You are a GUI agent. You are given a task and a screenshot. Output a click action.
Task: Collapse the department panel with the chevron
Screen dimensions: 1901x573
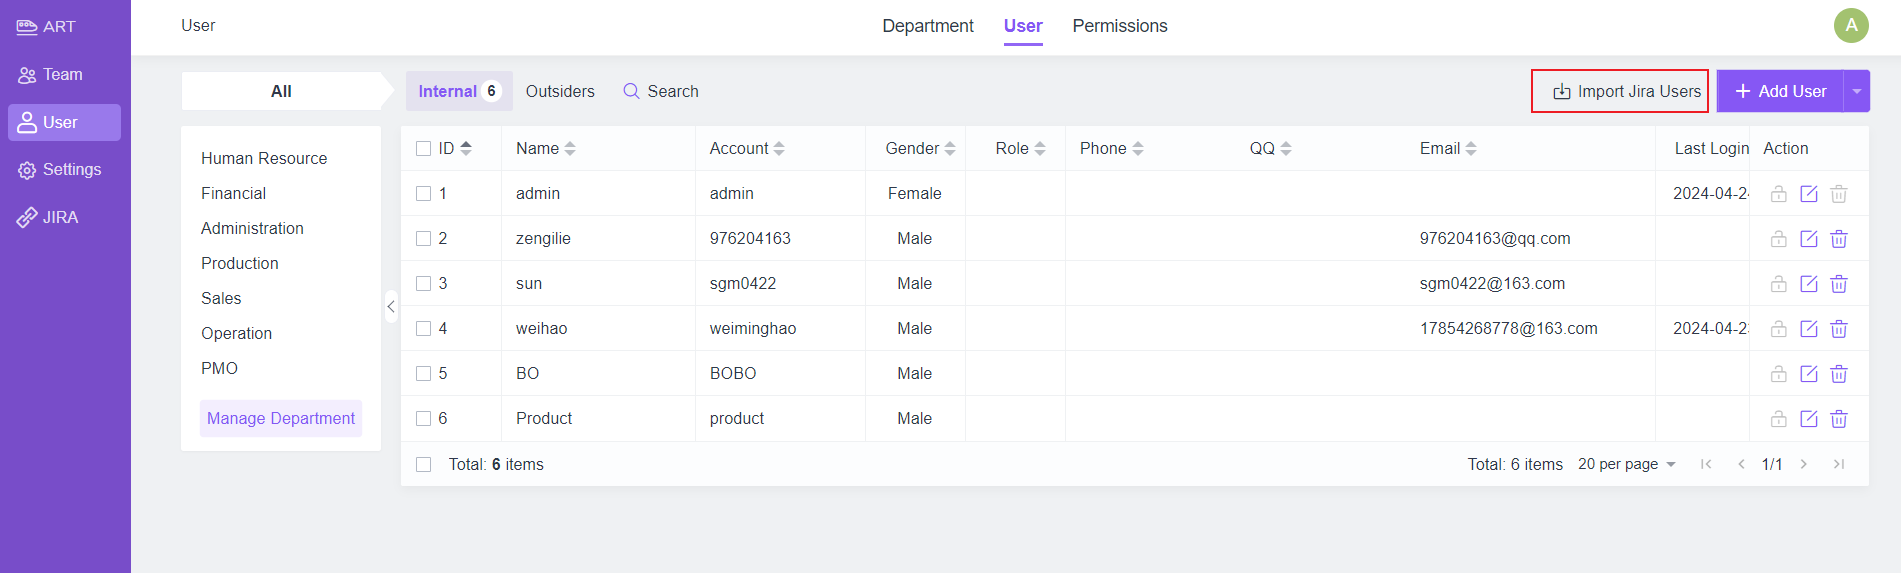coord(391,307)
